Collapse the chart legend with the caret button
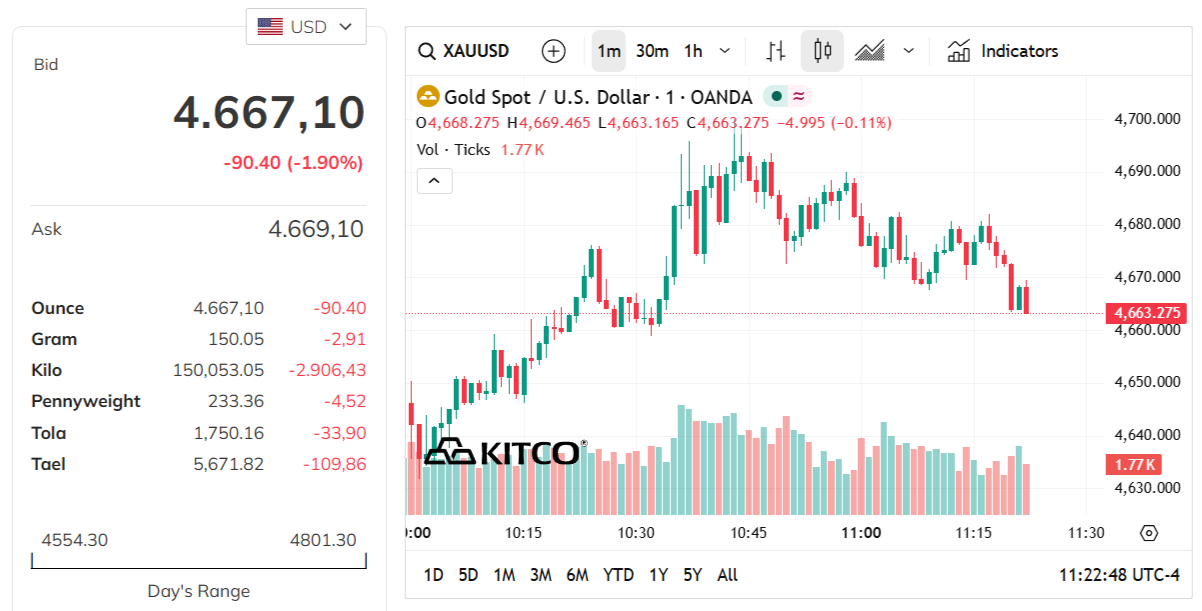Image resolution: width=1202 pixels, height=611 pixels. coord(433,180)
